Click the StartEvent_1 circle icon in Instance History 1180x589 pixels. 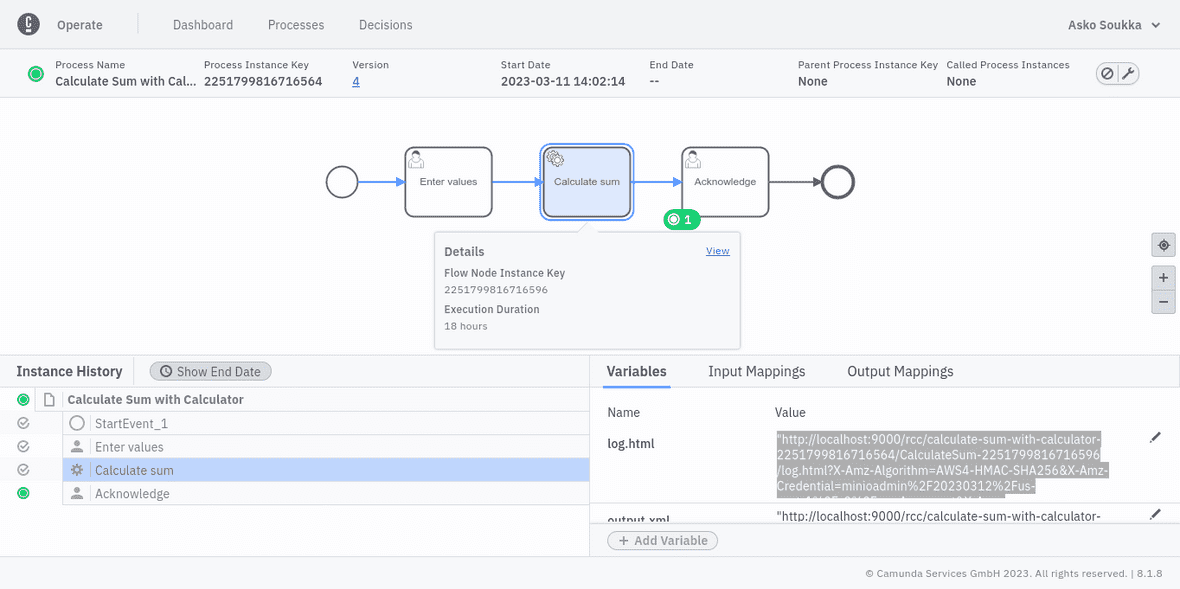click(x=76, y=423)
